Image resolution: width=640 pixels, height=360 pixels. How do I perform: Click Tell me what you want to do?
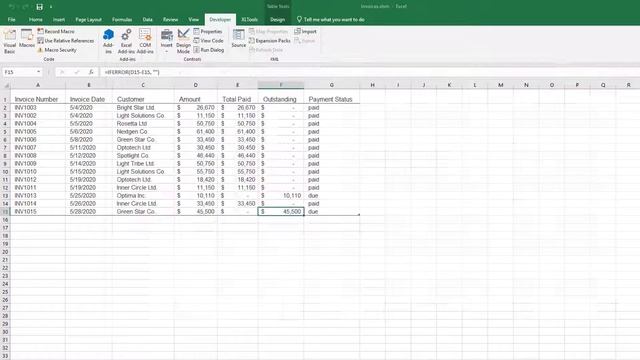(331, 20)
